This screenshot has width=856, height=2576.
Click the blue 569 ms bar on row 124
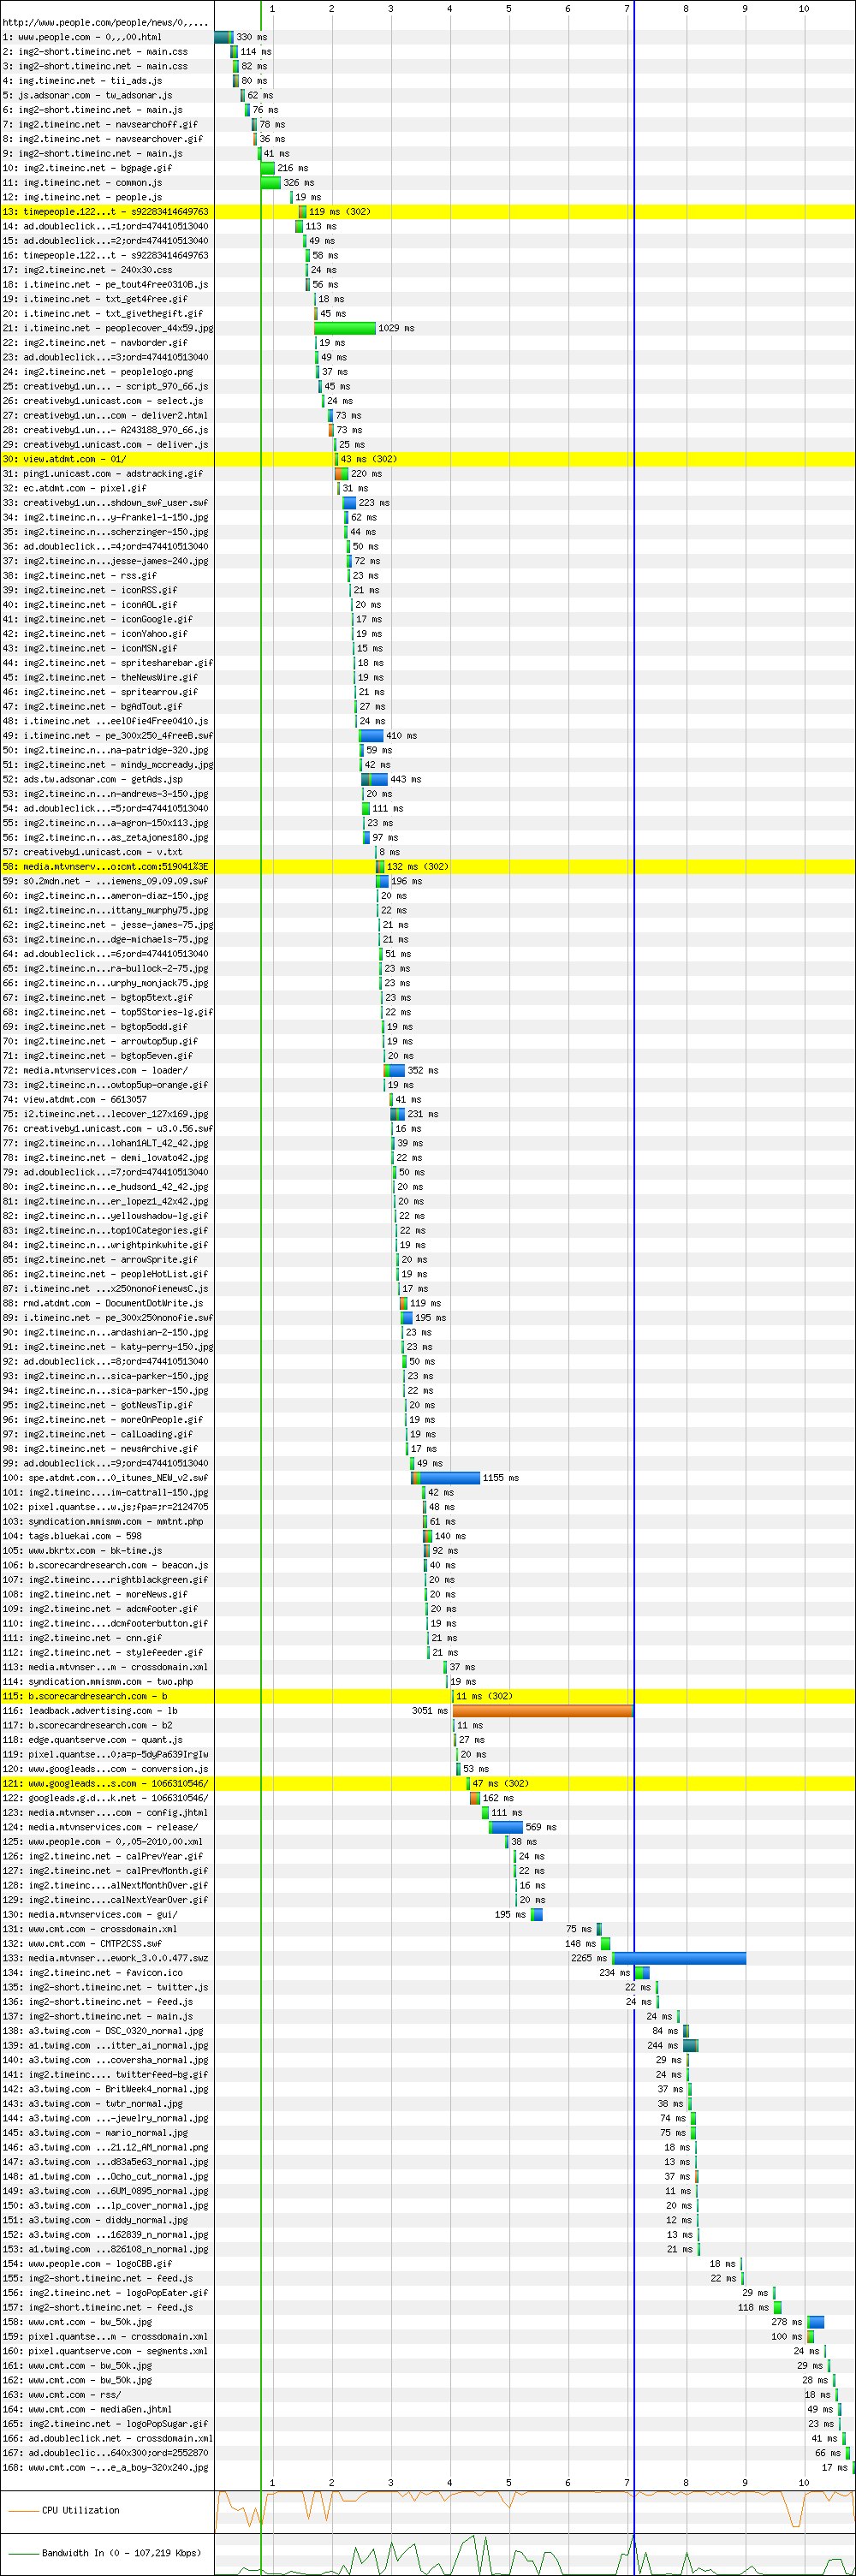pyautogui.click(x=507, y=1827)
